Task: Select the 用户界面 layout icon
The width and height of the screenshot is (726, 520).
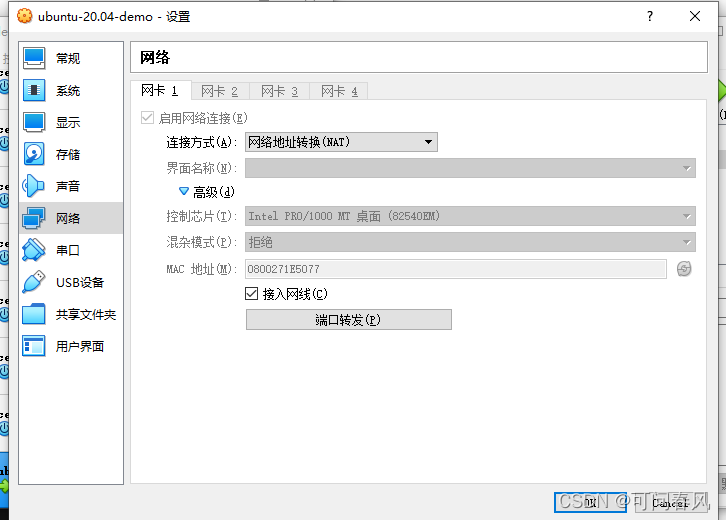Action: 34,346
